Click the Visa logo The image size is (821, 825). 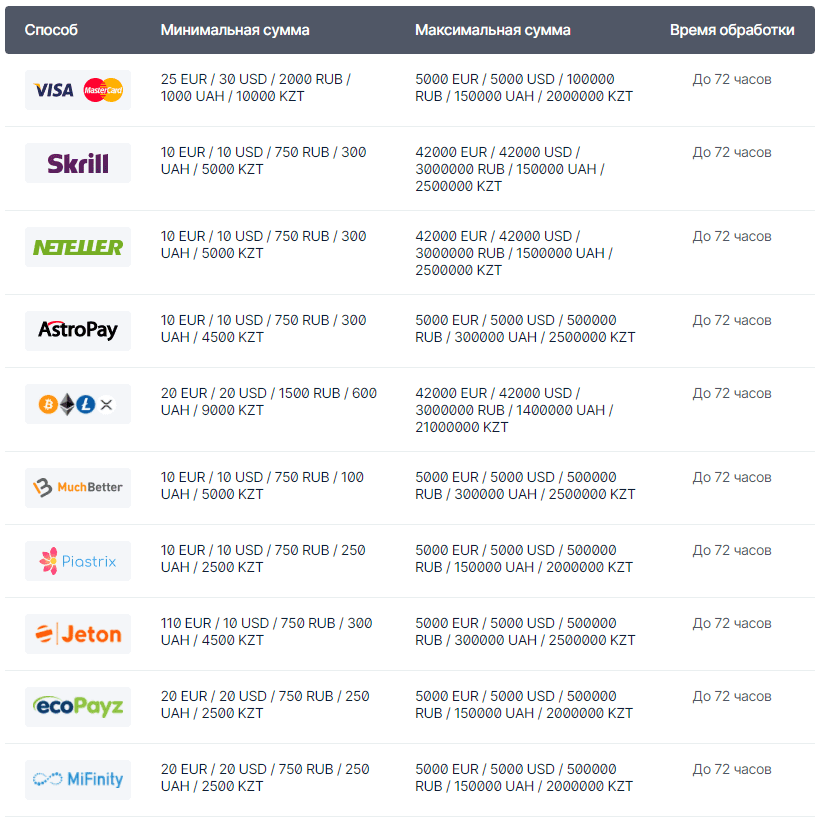coord(54,90)
